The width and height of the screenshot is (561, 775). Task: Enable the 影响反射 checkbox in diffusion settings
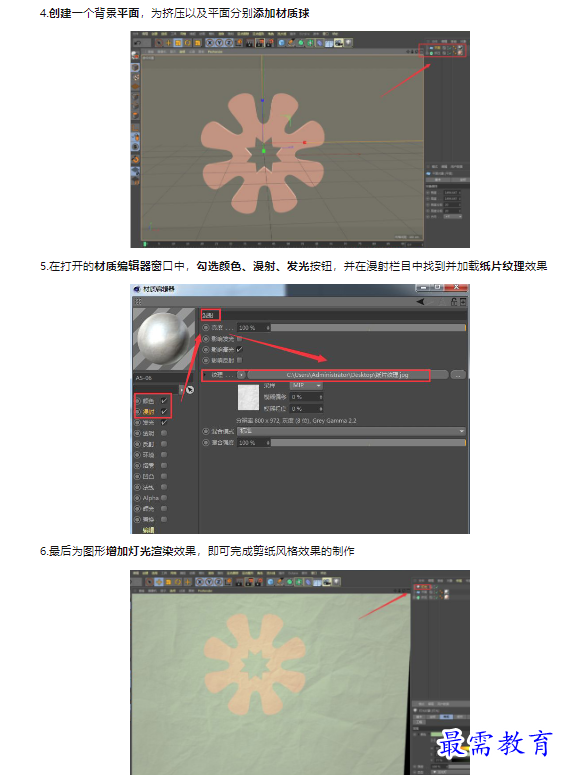tap(240, 360)
